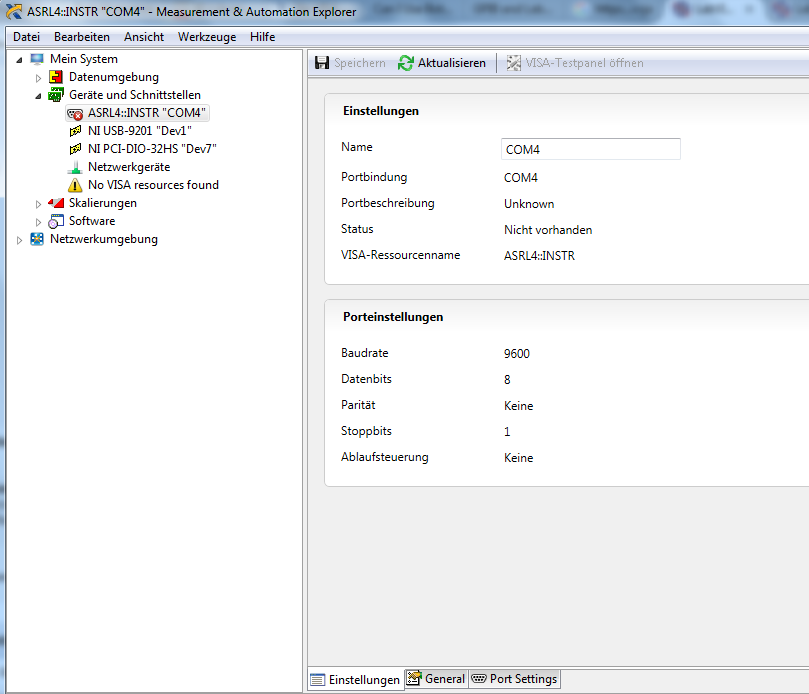Click the Datenumgebung icon in tree
The height and width of the screenshot is (694, 809).
[56, 77]
